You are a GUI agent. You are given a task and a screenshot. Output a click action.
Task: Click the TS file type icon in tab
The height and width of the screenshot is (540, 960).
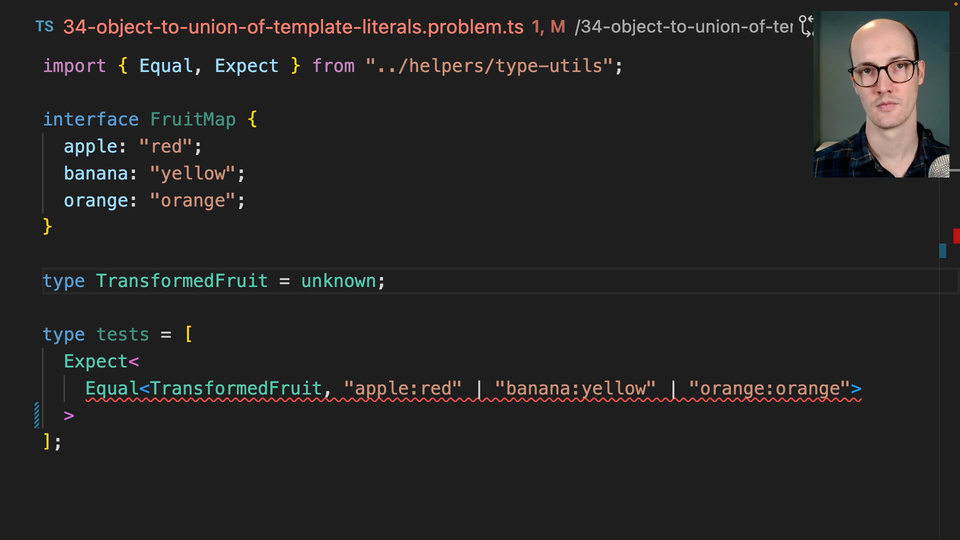click(44, 27)
